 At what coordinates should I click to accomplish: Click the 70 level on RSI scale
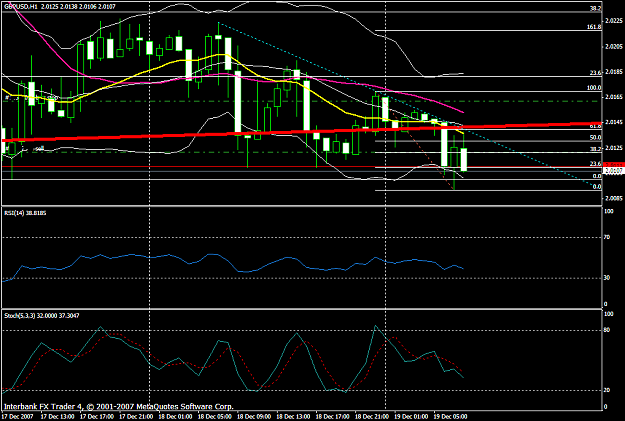[x=607, y=237]
